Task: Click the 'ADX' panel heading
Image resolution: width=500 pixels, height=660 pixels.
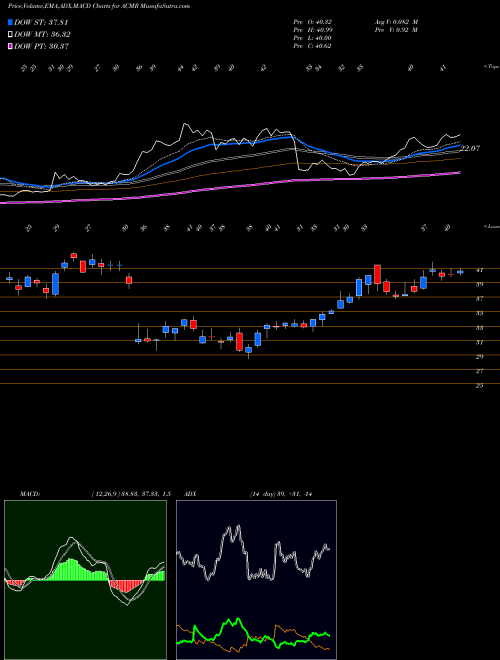Action: point(190,494)
